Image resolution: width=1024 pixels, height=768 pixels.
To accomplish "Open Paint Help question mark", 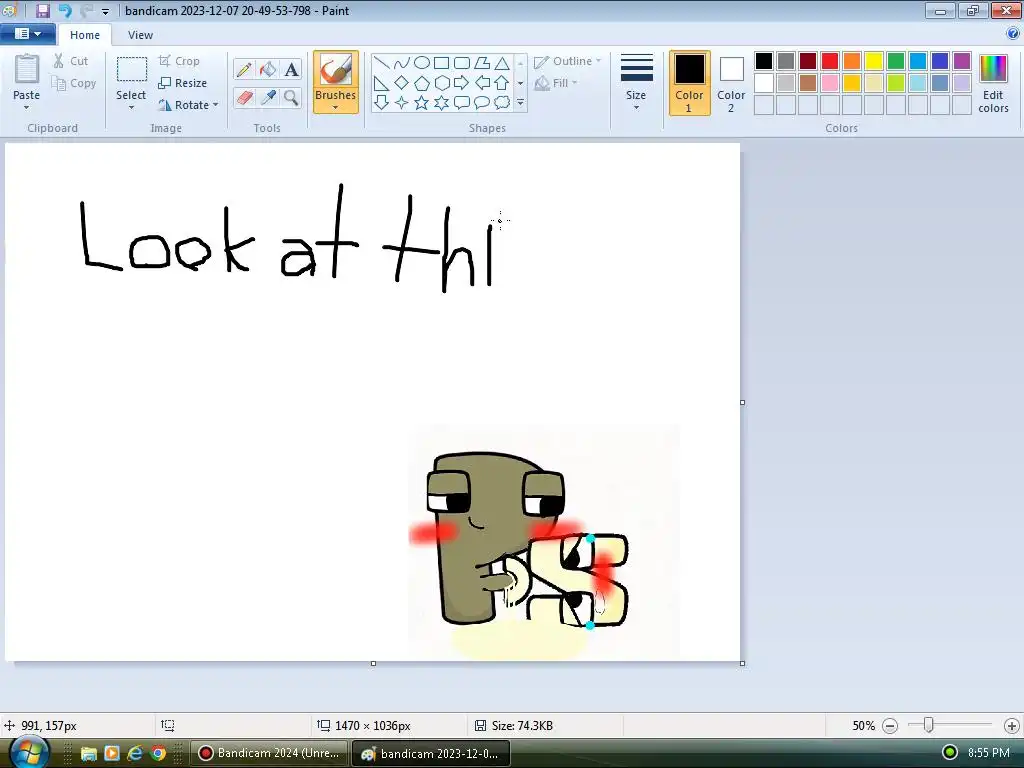I will click(x=1013, y=34).
